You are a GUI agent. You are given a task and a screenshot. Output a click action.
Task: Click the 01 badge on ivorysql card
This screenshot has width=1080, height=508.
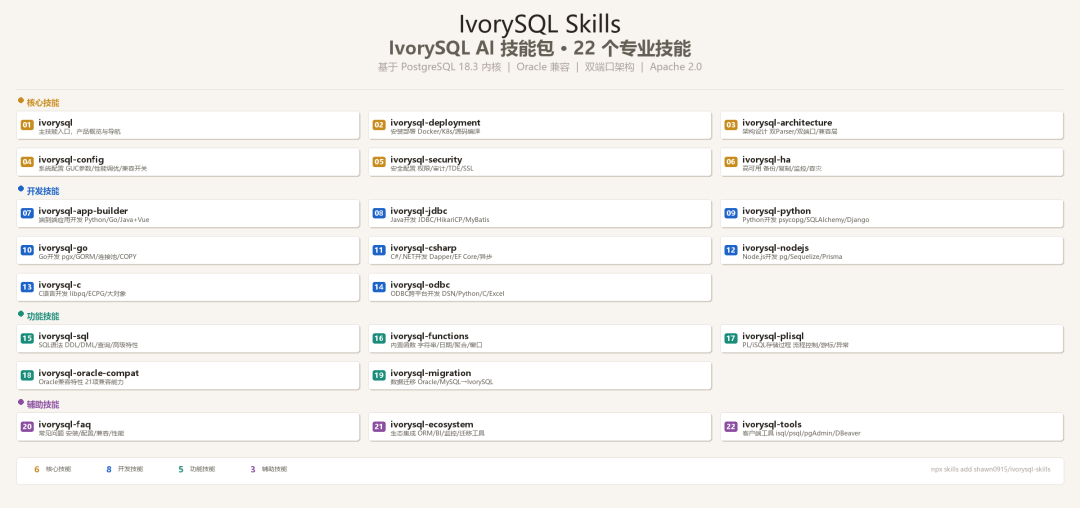(27, 125)
